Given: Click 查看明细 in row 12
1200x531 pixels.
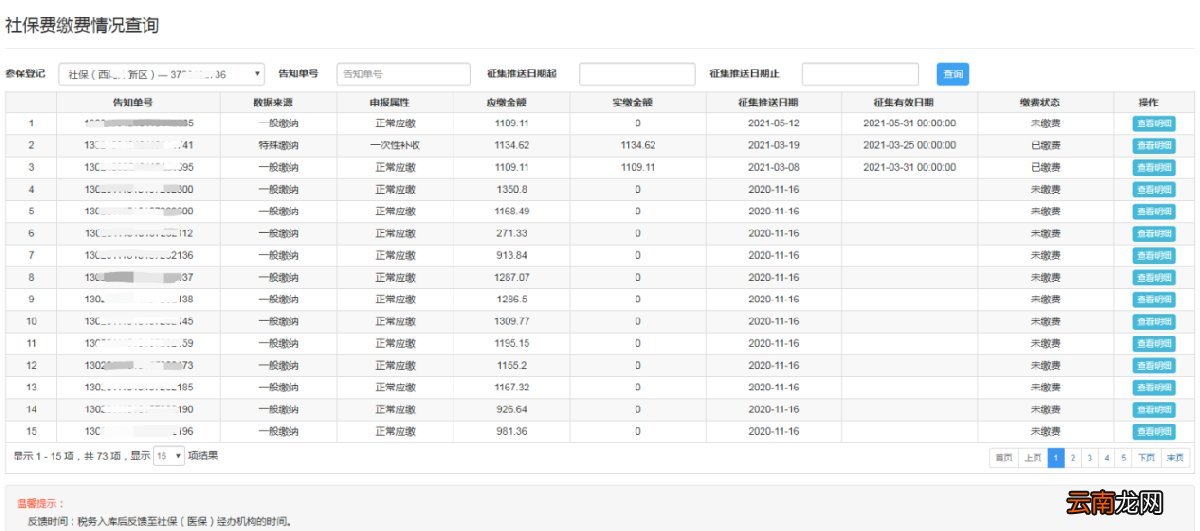Looking at the screenshot, I should click(x=1154, y=366).
